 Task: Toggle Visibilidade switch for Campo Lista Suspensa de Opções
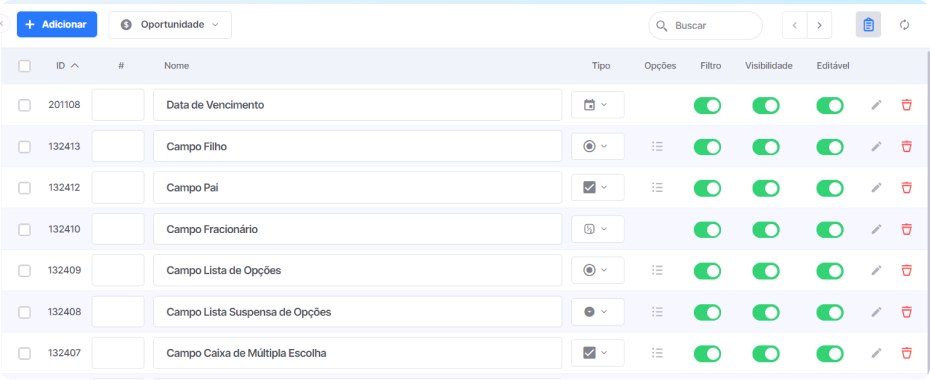pos(766,312)
